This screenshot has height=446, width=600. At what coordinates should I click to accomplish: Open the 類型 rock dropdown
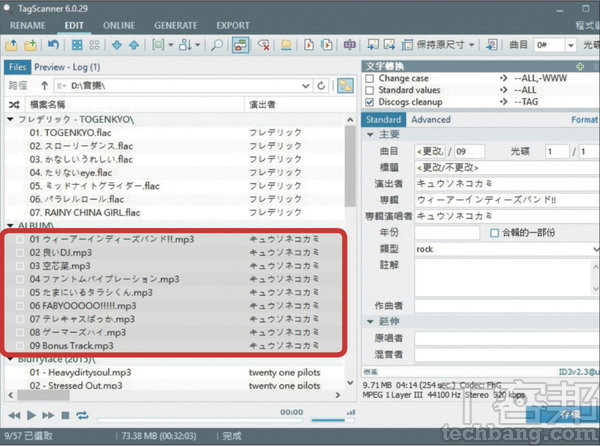[x=596, y=249]
